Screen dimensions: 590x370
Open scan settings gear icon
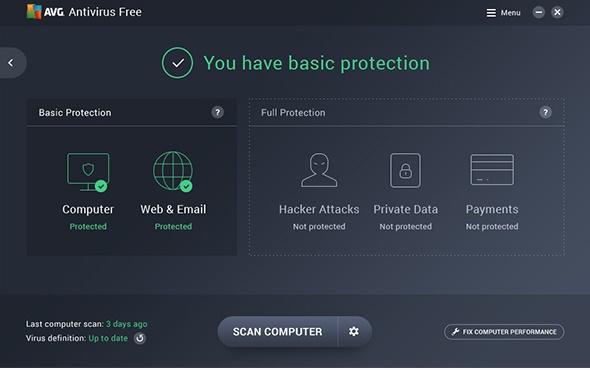pyautogui.click(x=354, y=332)
